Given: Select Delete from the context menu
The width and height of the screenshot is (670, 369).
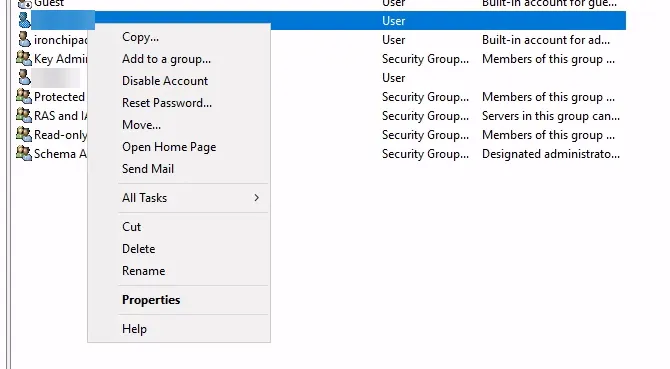Looking at the screenshot, I should pyautogui.click(x=138, y=249).
